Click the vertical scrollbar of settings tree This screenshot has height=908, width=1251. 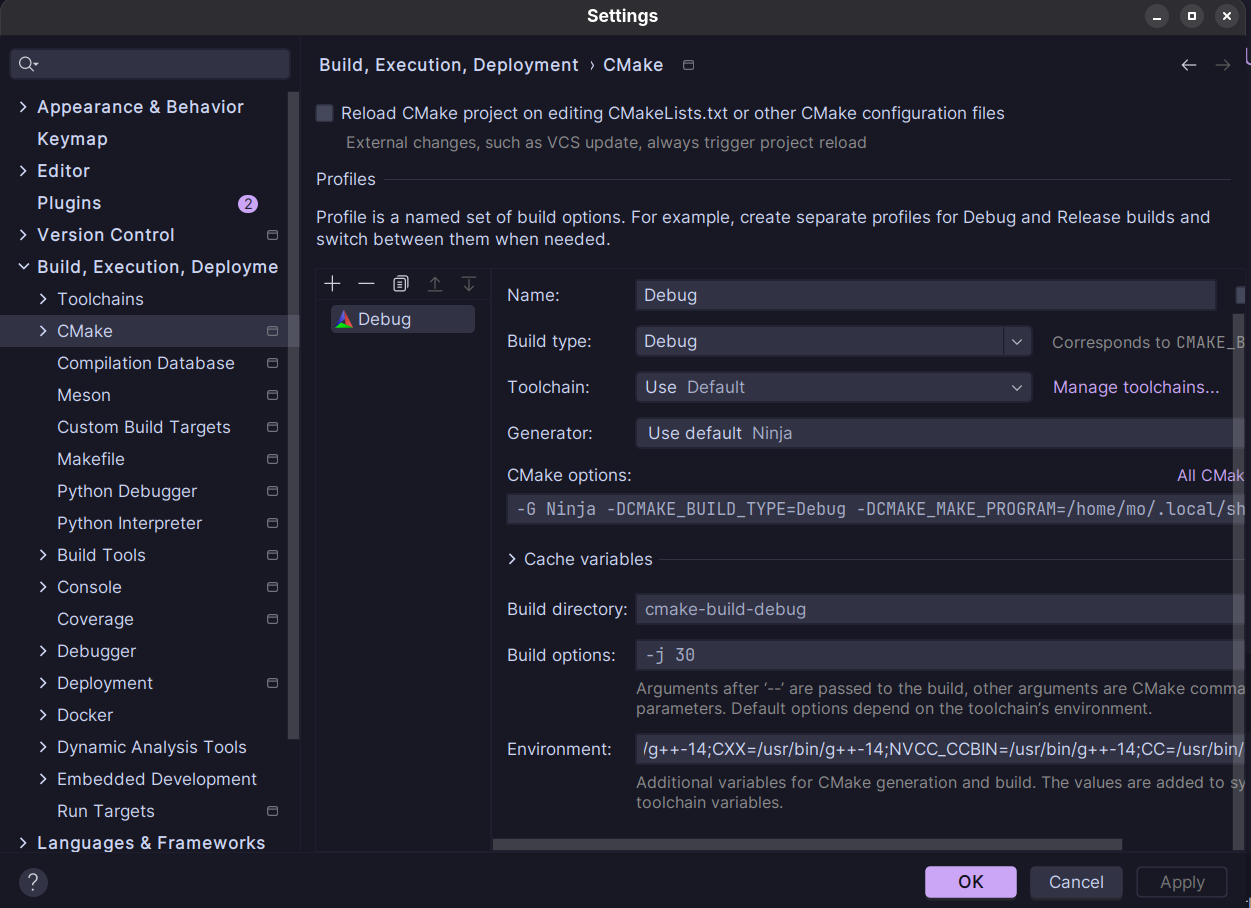(293, 415)
